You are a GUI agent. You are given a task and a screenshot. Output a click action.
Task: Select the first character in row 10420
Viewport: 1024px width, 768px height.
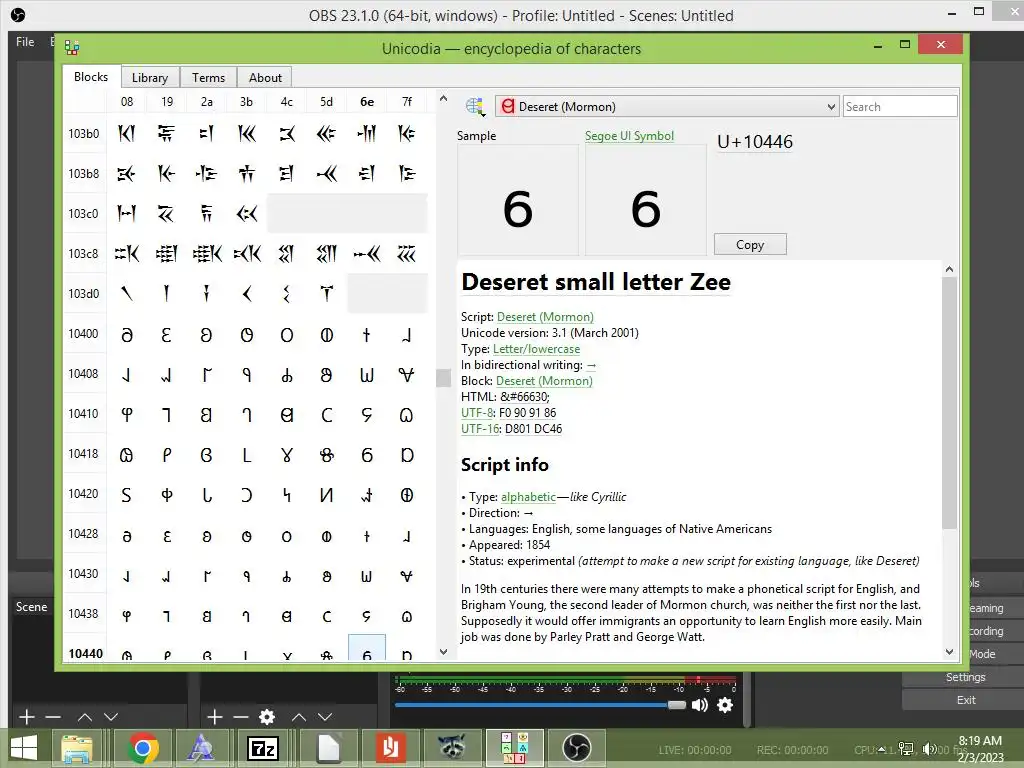127,494
